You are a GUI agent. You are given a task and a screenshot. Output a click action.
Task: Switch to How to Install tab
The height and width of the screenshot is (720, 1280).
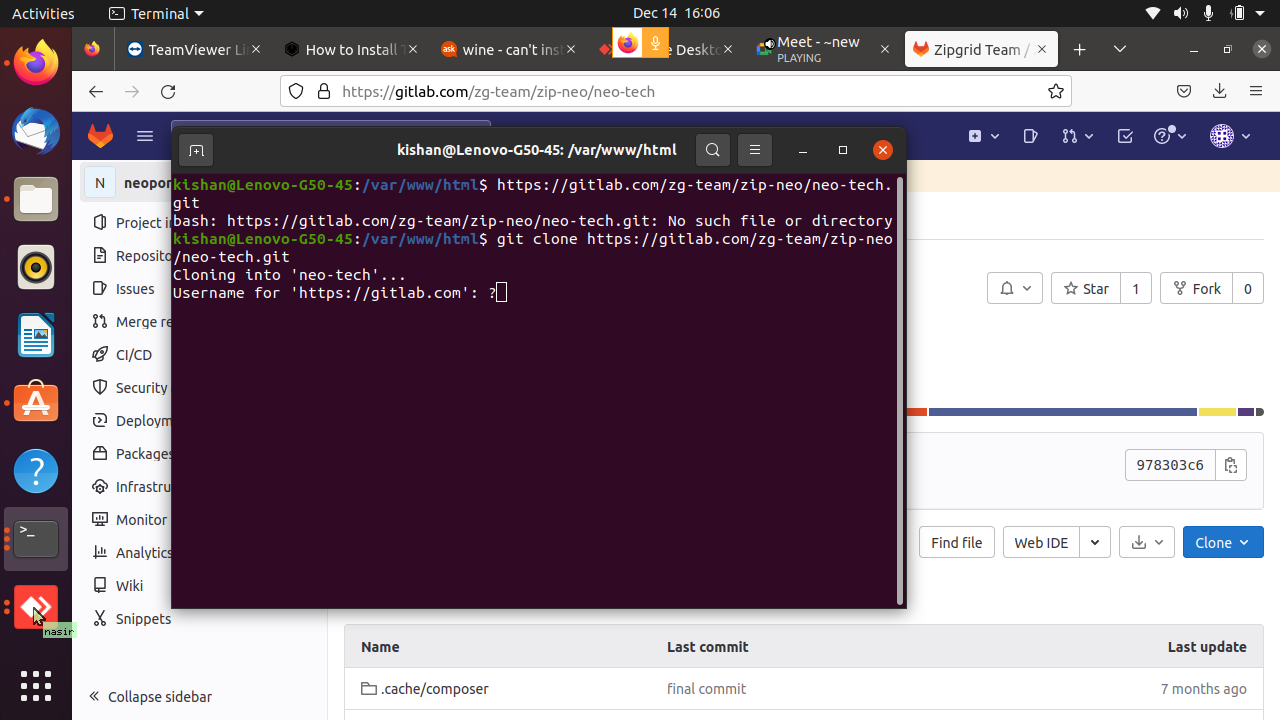pyautogui.click(x=350, y=49)
